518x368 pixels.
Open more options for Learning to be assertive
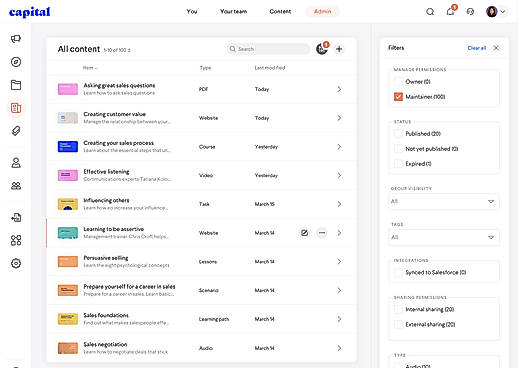[322, 233]
